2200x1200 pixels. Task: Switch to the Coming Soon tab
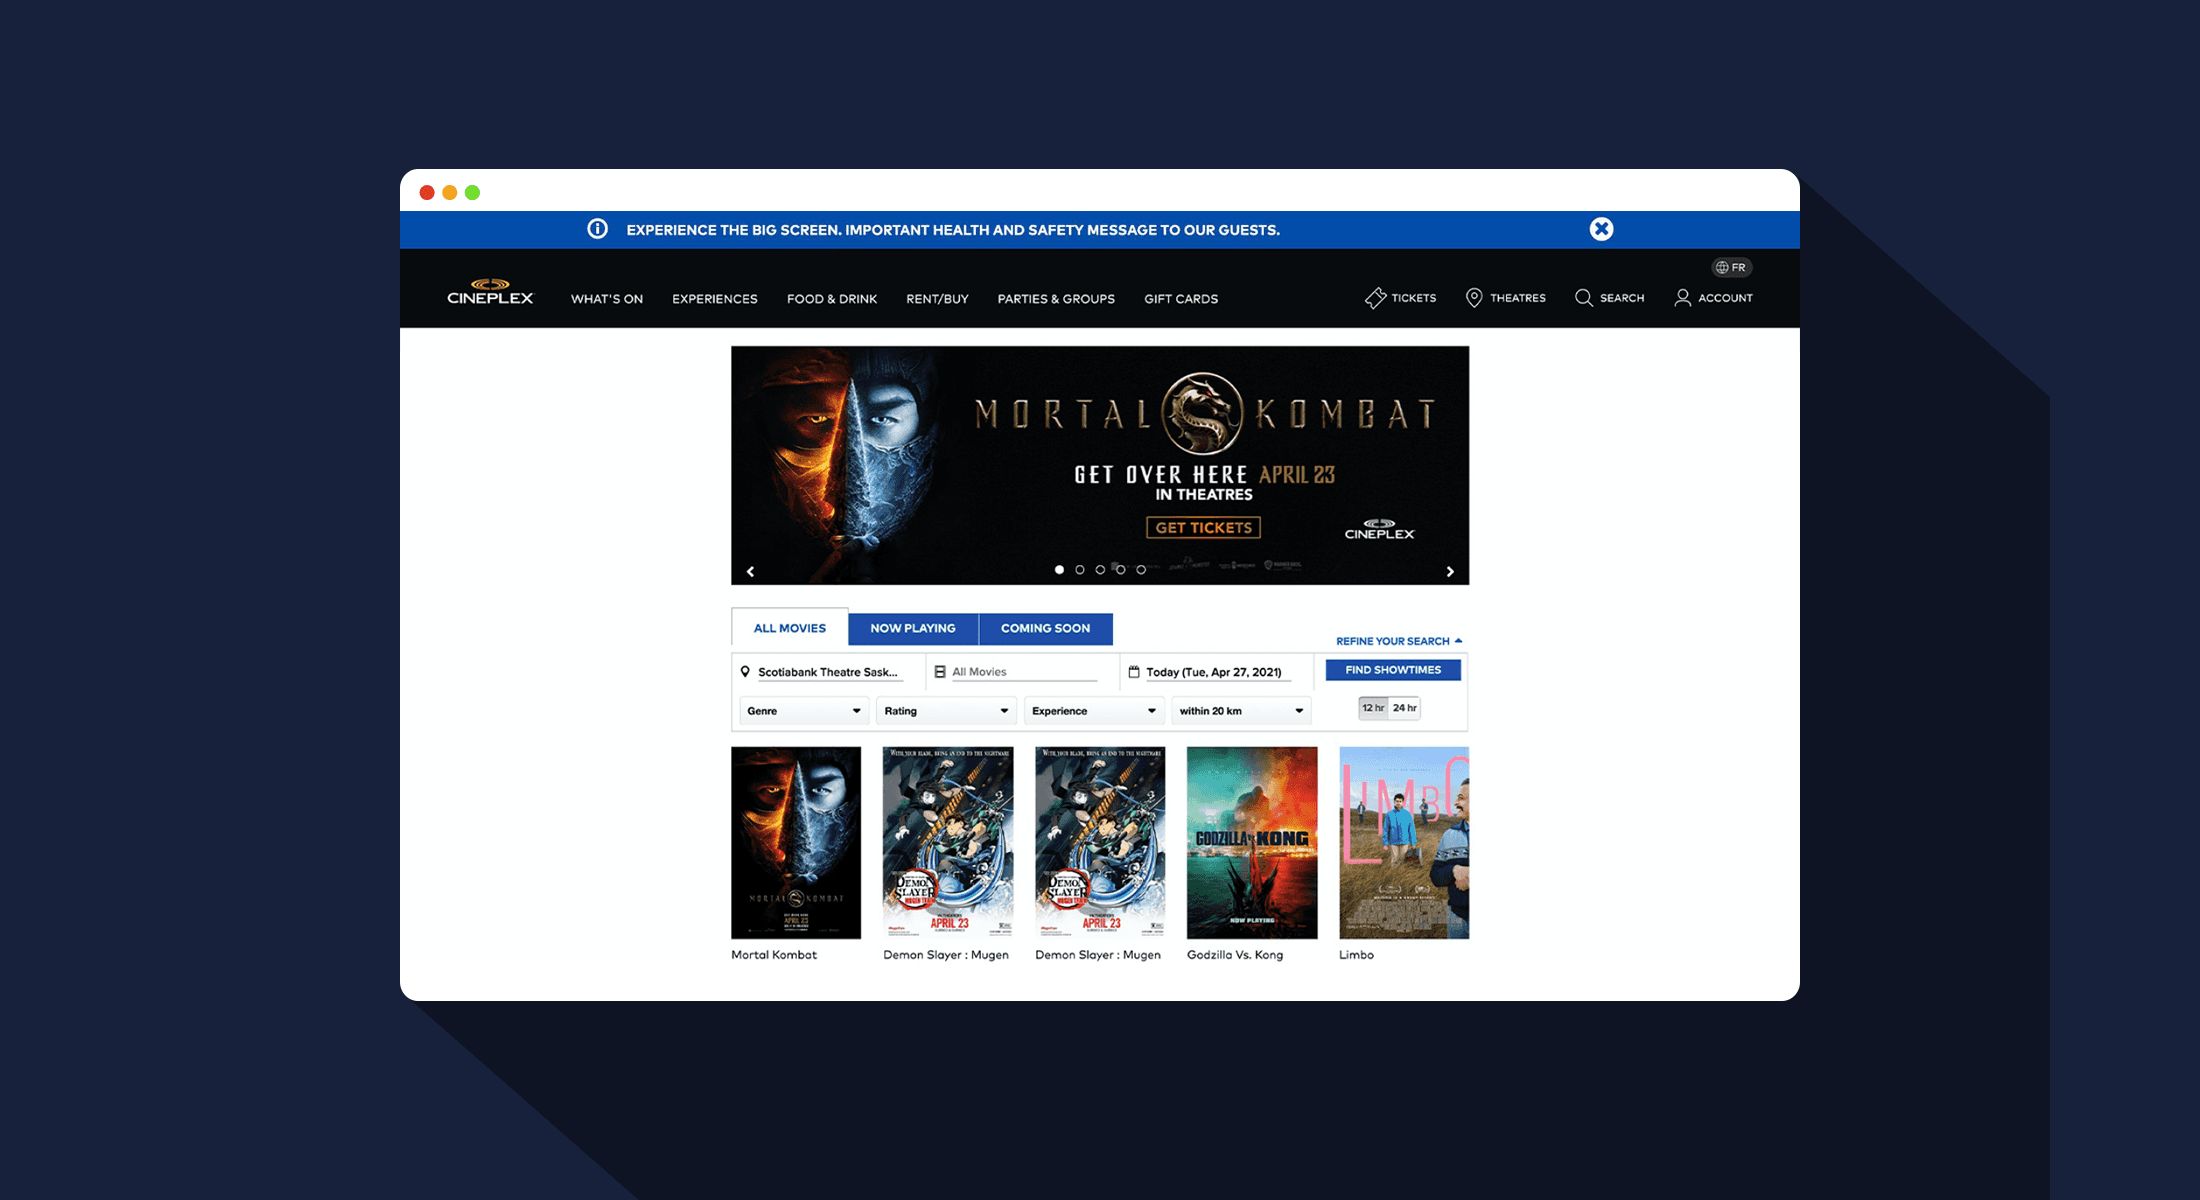pos(1045,628)
